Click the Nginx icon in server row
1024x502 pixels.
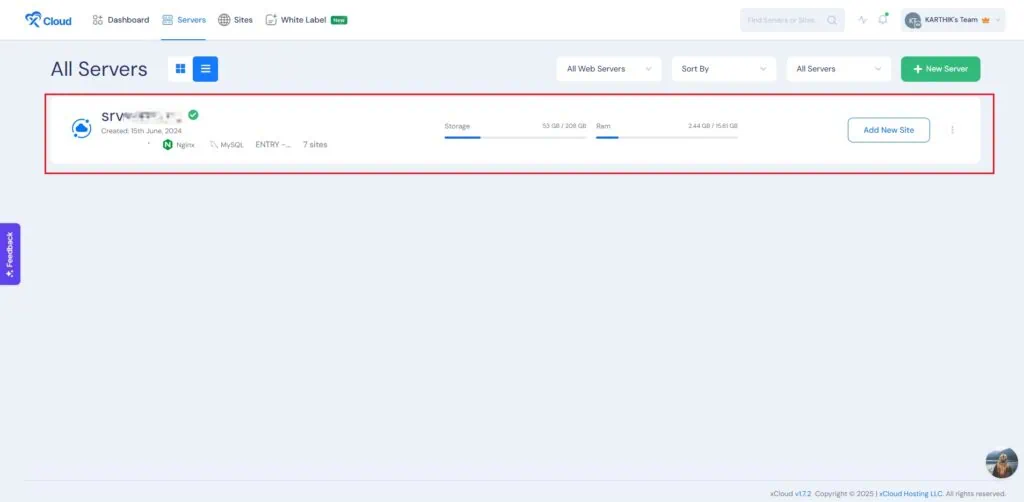168,145
